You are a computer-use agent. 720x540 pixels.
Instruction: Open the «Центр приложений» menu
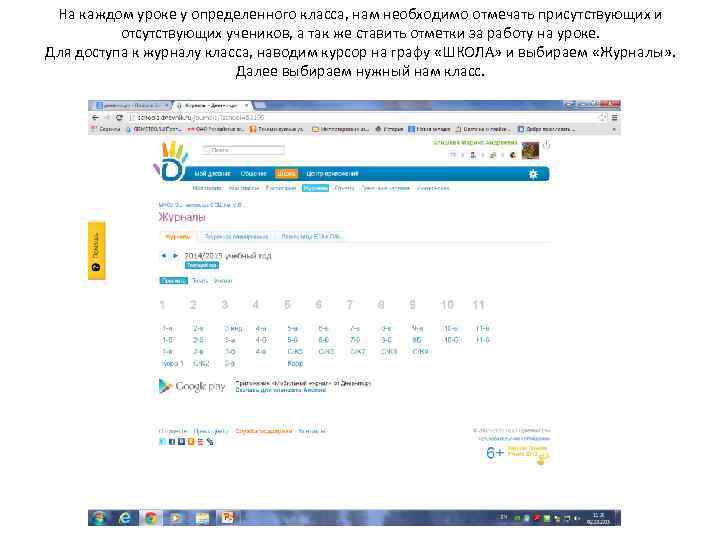332,174
